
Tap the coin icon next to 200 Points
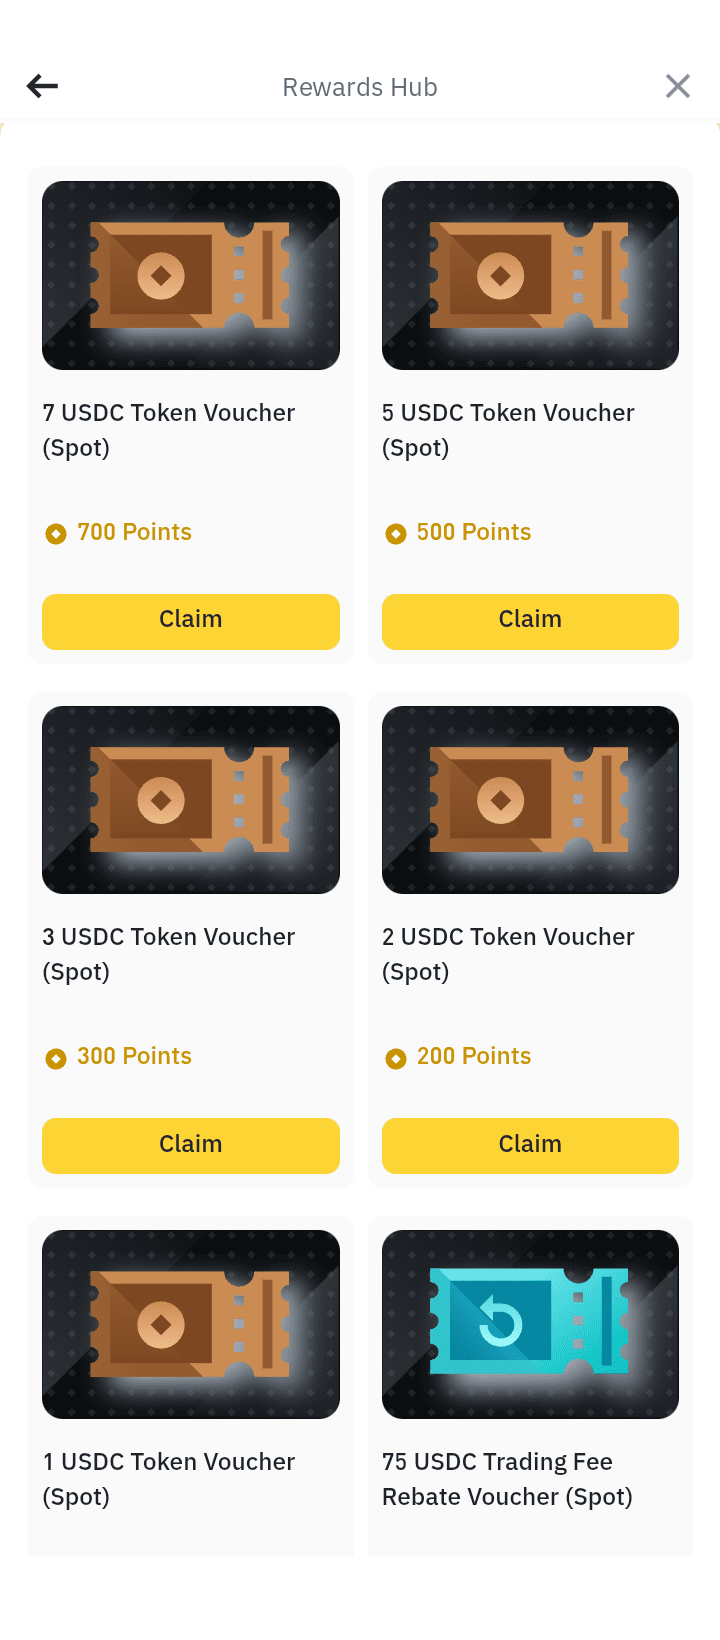click(x=396, y=1058)
